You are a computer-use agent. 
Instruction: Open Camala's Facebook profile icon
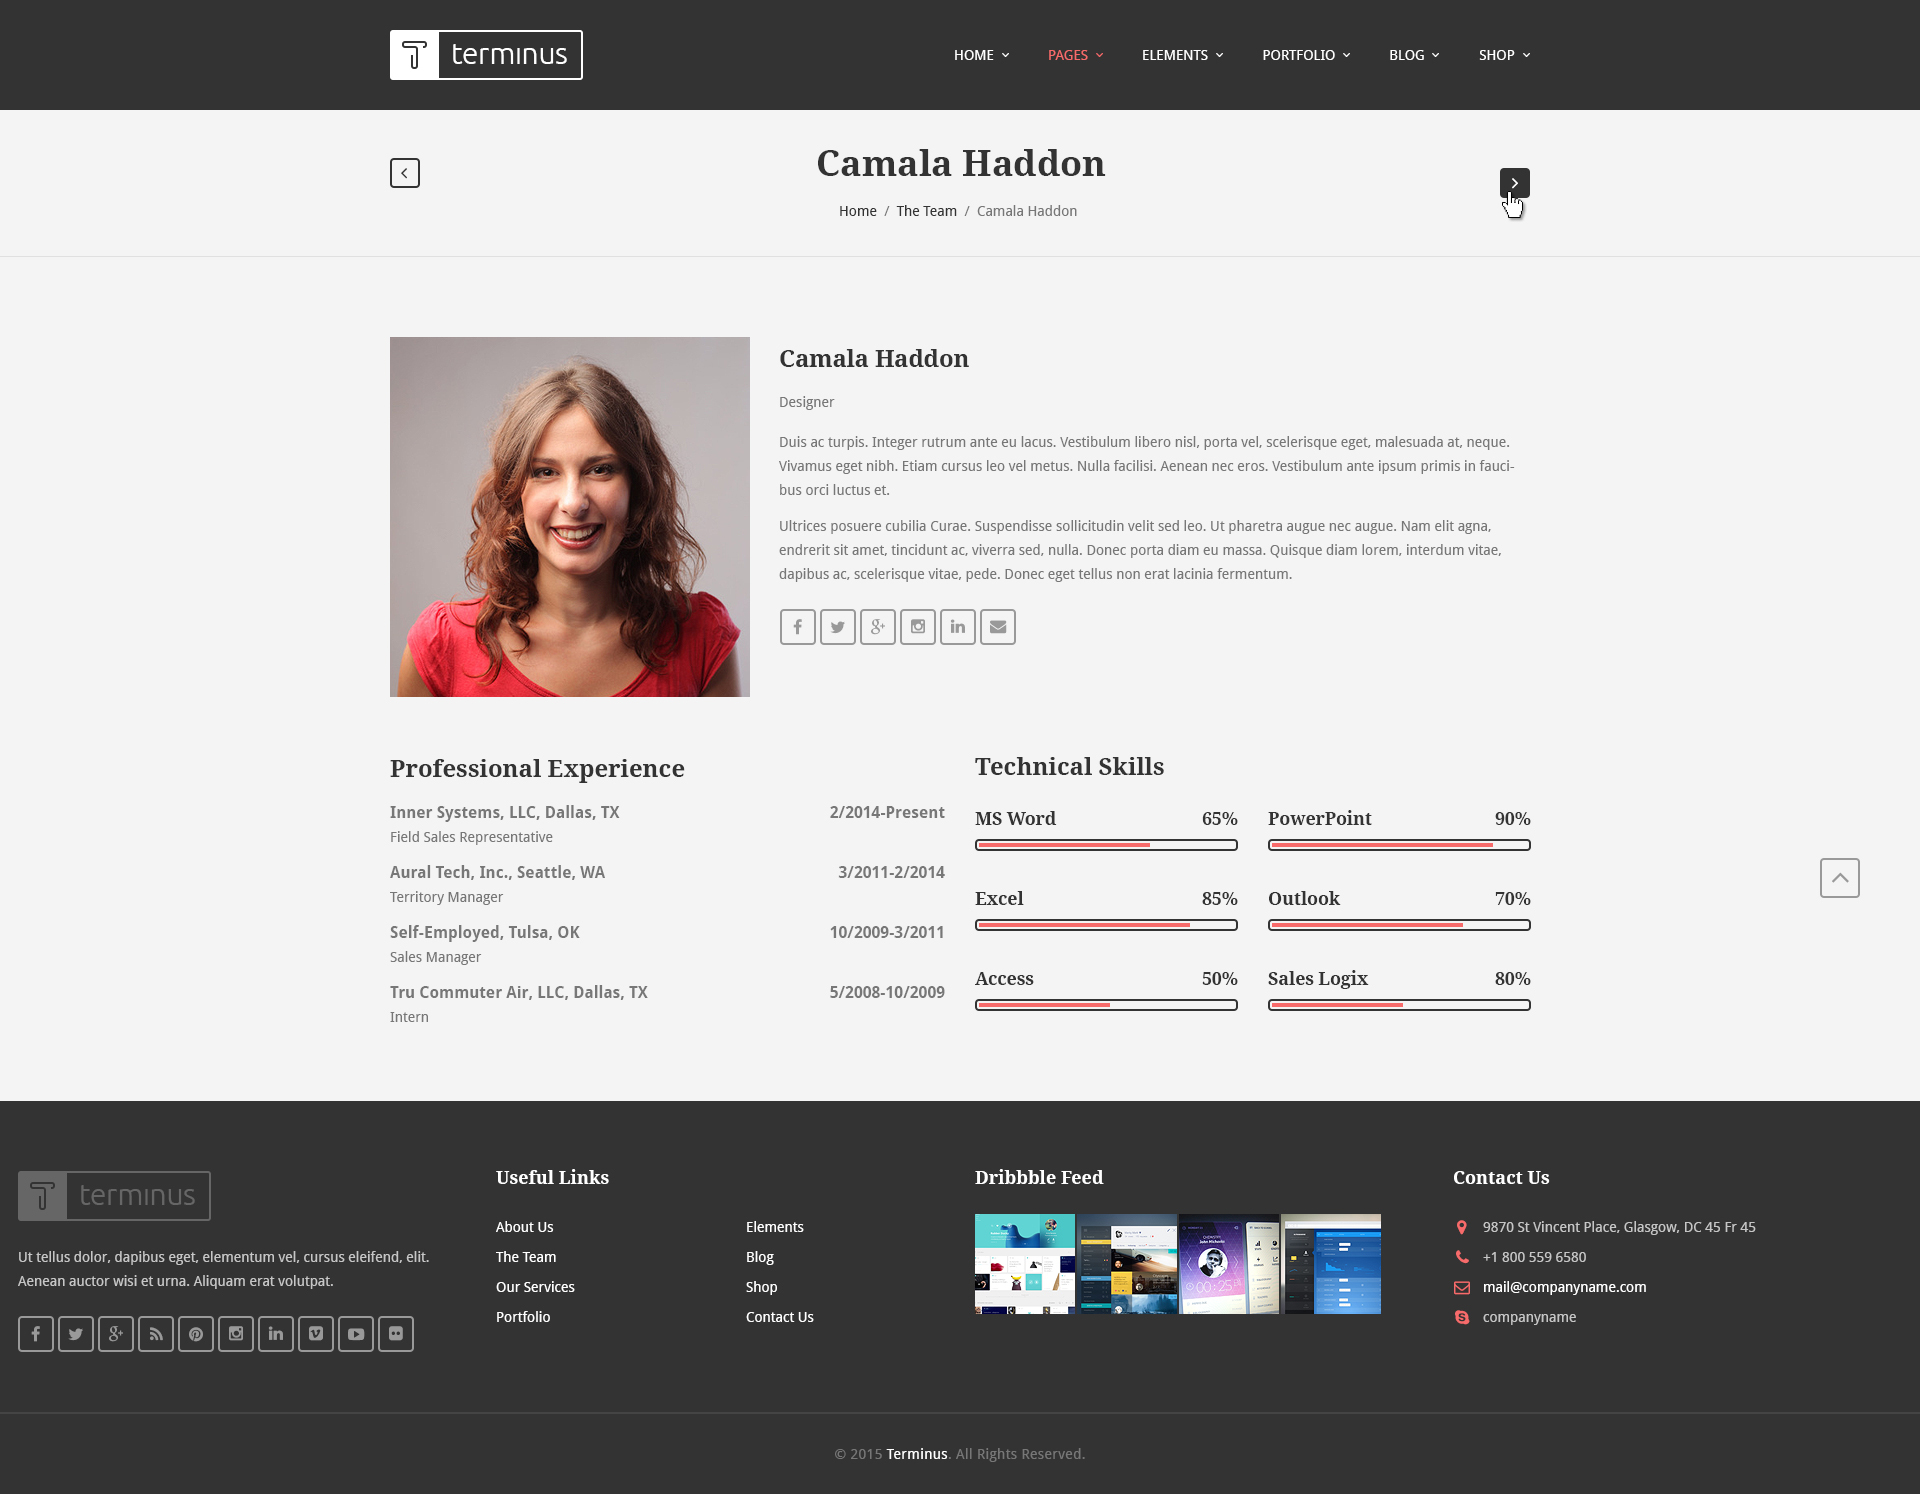797,627
